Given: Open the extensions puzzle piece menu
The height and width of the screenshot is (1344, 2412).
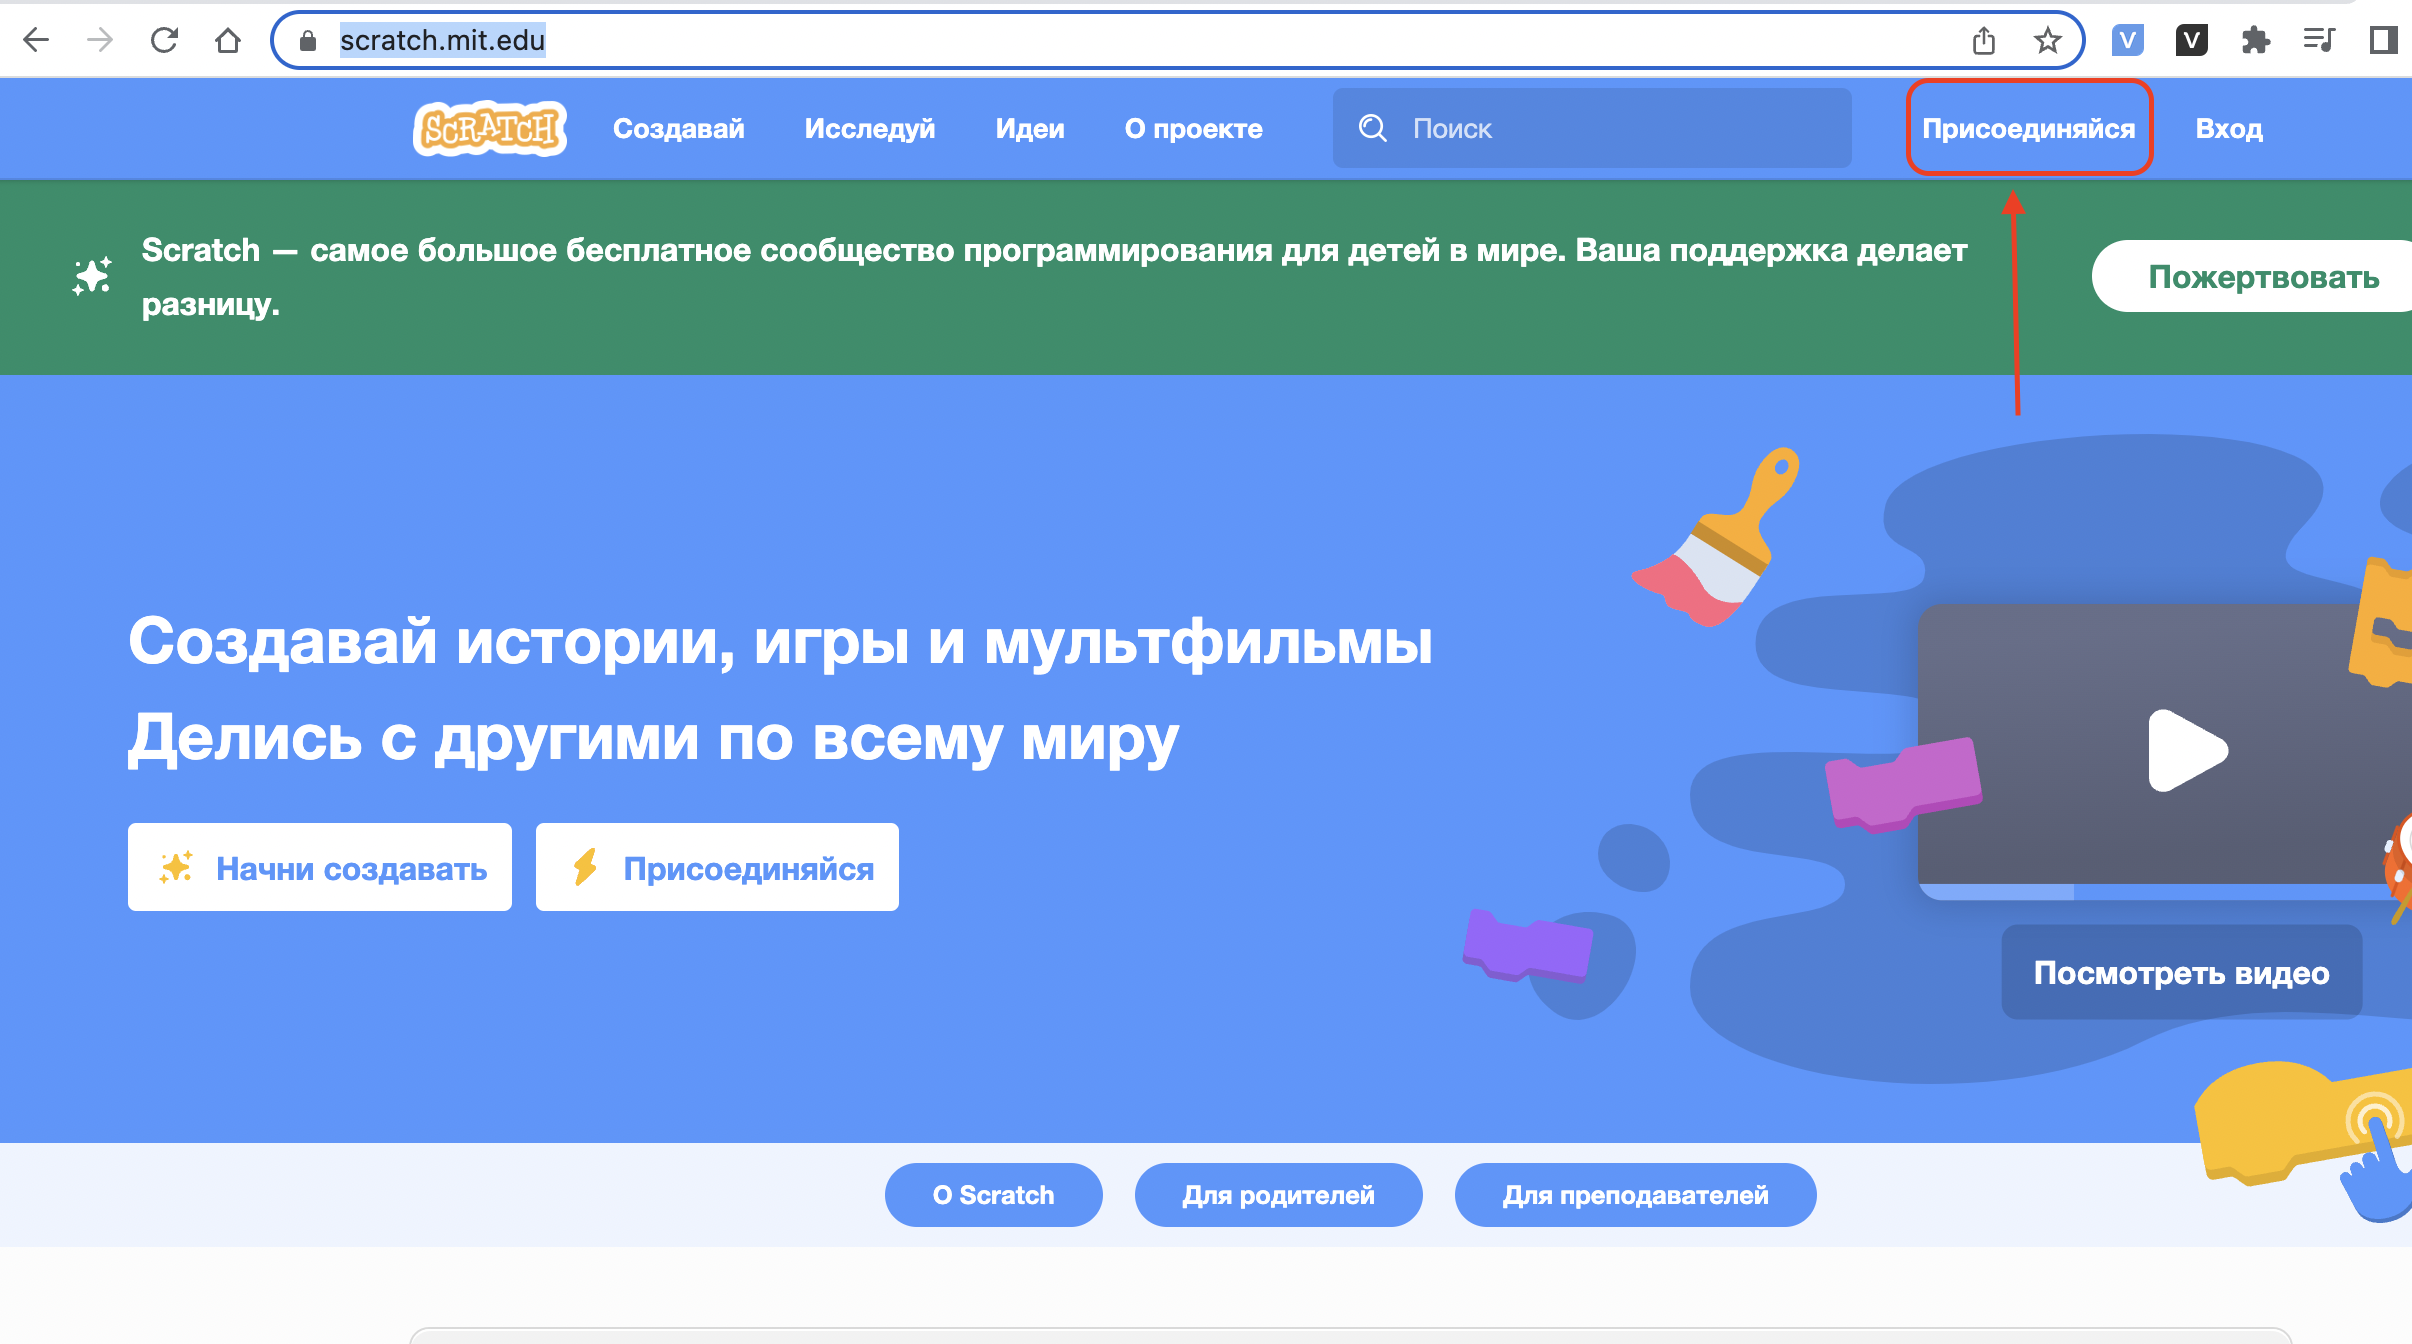Looking at the screenshot, I should click(x=2256, y=40).
